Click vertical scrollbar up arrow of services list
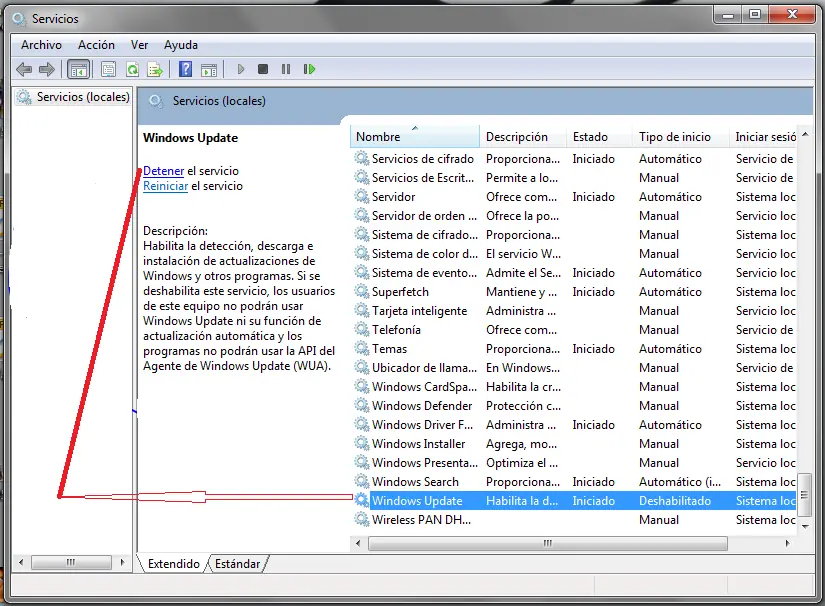Screen dimensions: 825x606 805,135
